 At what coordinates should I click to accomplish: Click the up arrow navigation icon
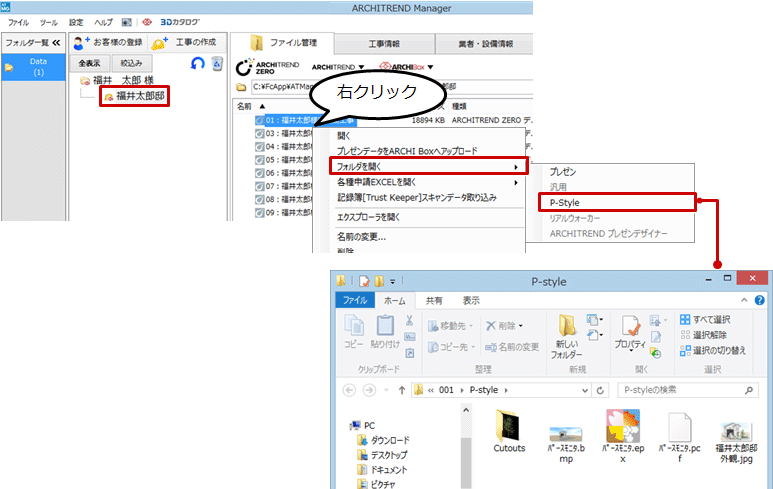tap(401, 390)
